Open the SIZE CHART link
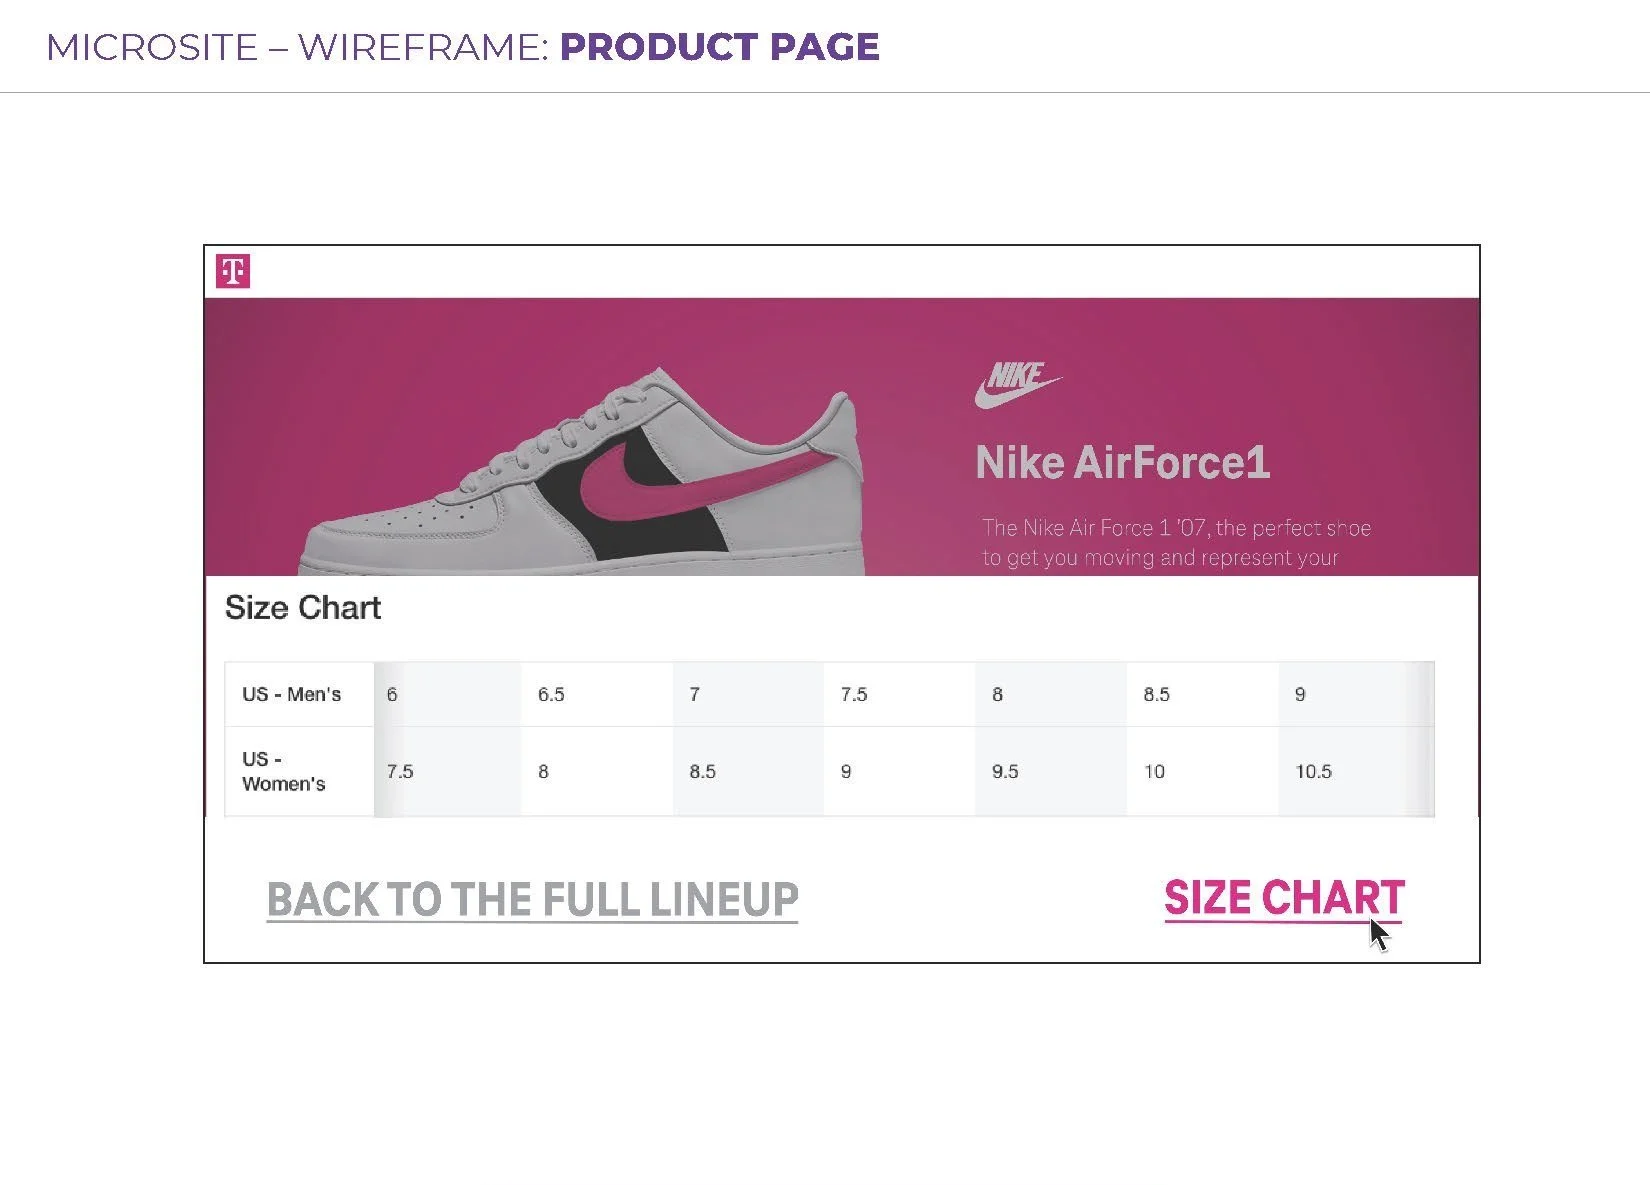The width and height of the screenshot is (1650, 1185). point(1284,898)
